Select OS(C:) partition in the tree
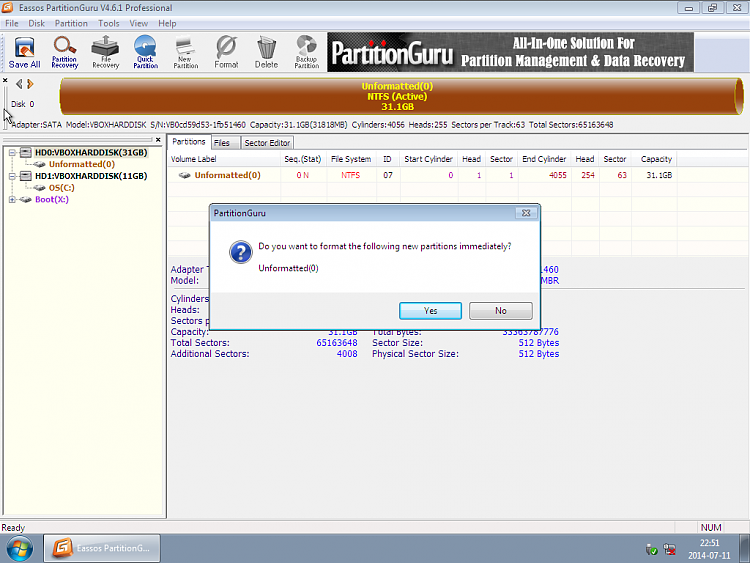This screenshot has height=563, width=750. click(x=62, y=188)
